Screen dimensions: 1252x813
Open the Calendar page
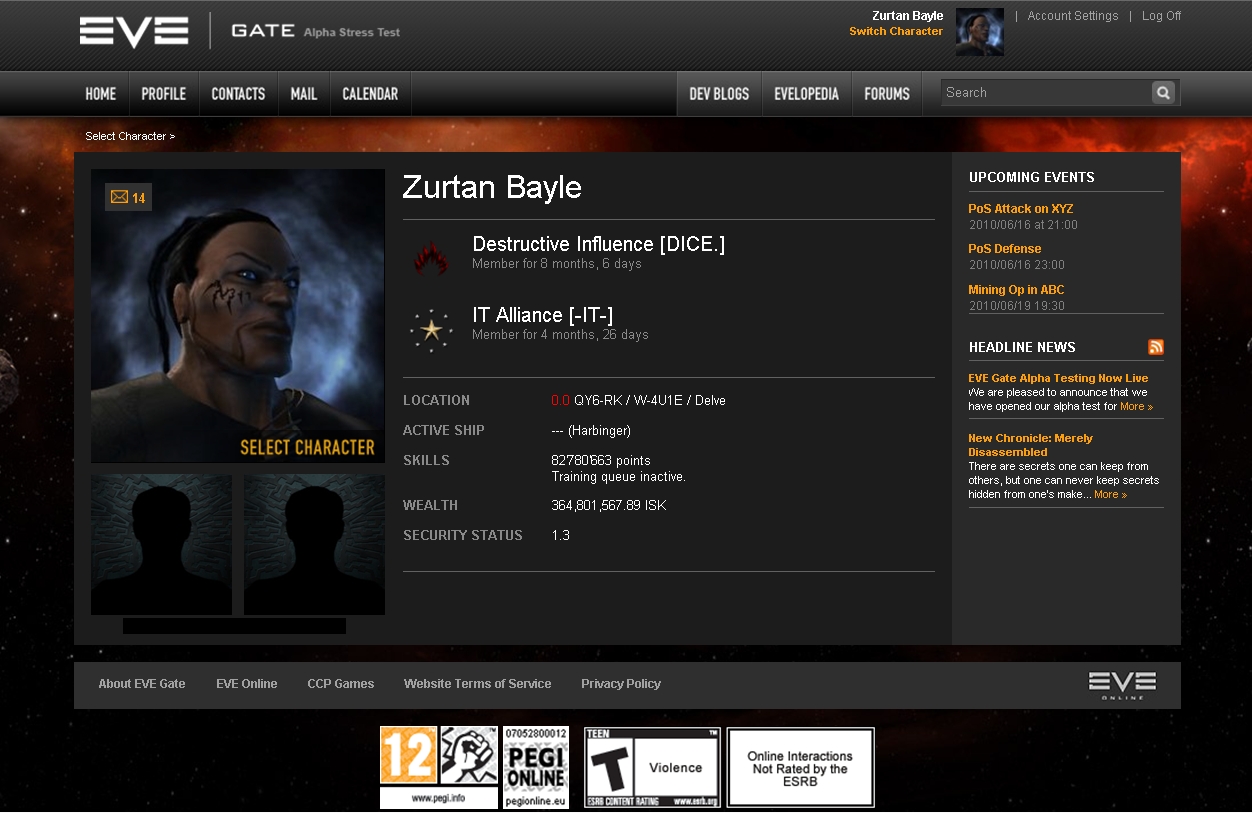[370, 94]
